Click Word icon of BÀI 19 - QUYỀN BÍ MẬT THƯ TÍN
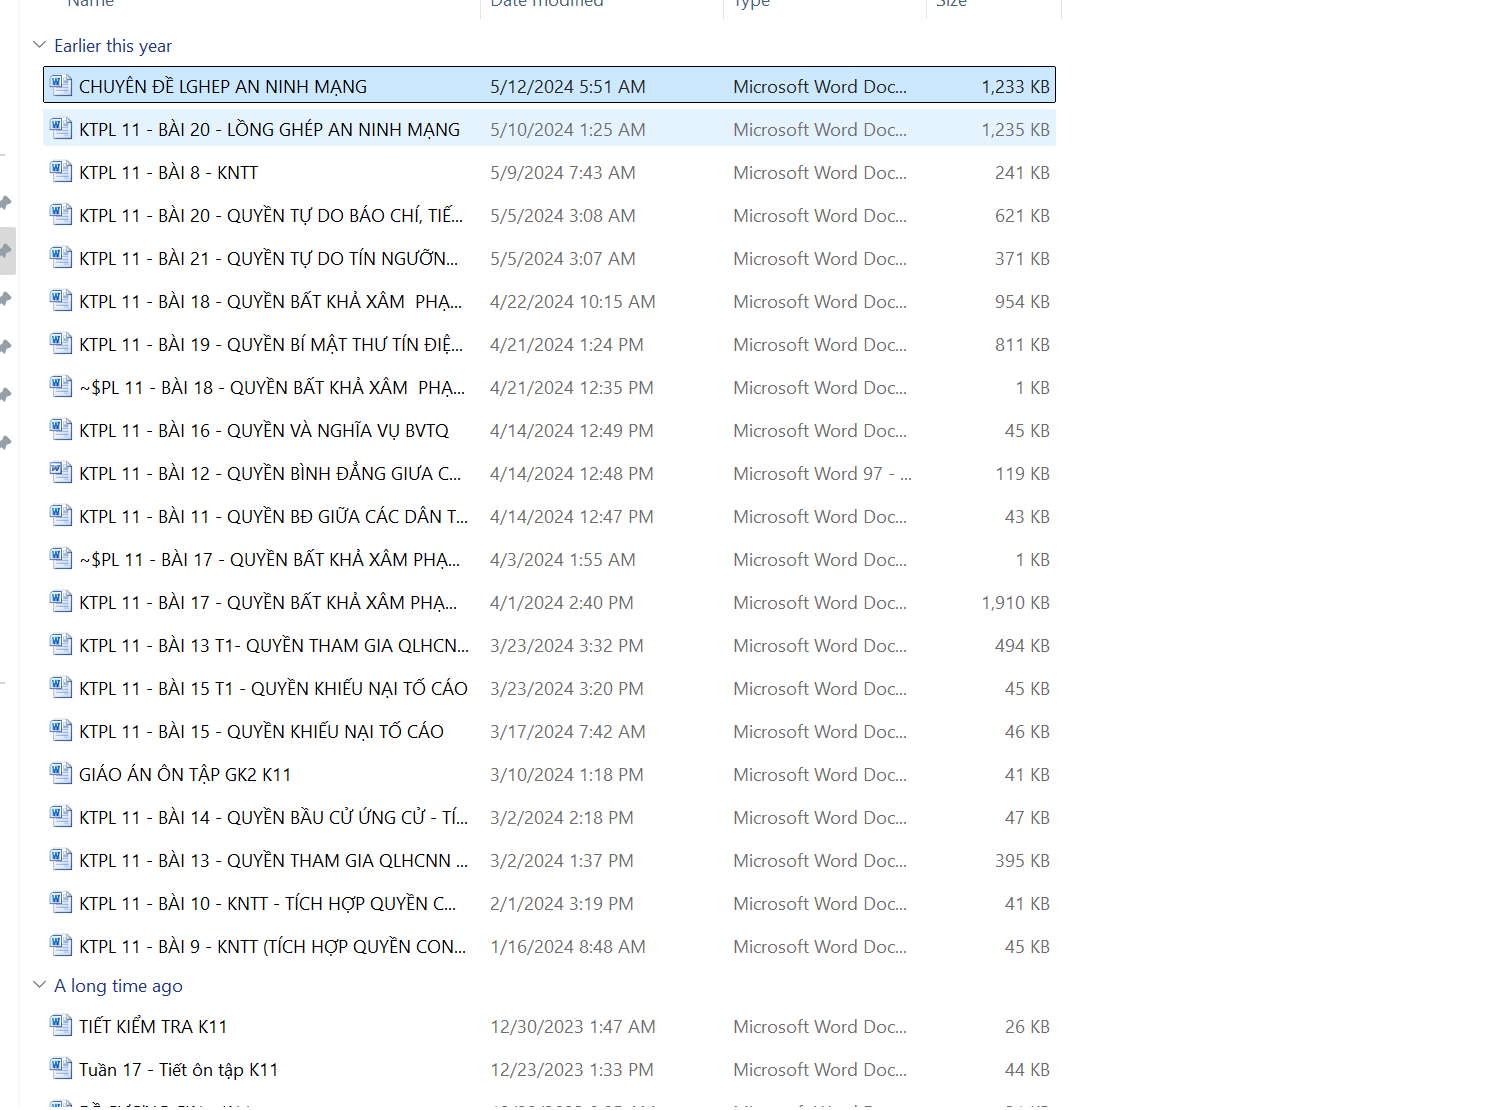 (61, 343)
